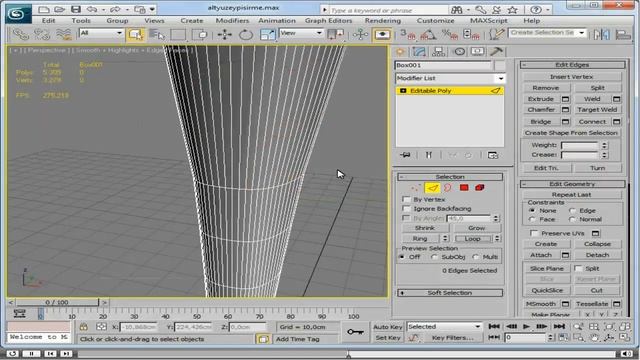Open the Hierarchy command panel tab
Image resolution: width=640 pixels, height=360 pixels.
(x=439, y=52)
